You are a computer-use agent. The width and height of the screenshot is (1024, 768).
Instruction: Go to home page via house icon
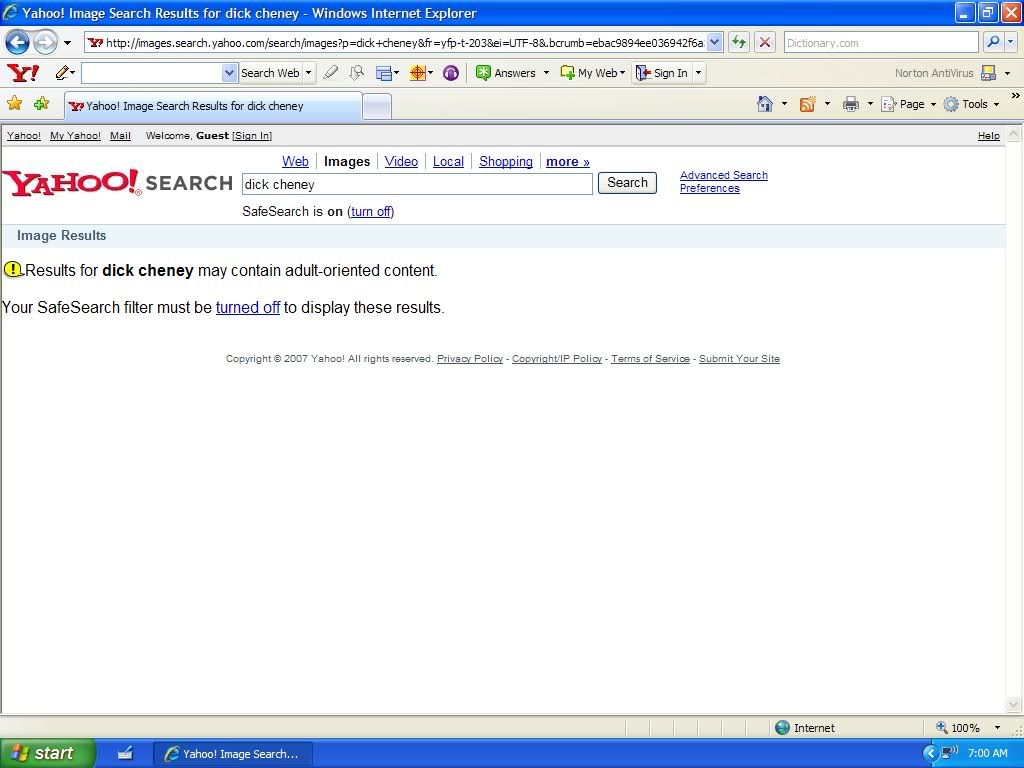(764, 104)
